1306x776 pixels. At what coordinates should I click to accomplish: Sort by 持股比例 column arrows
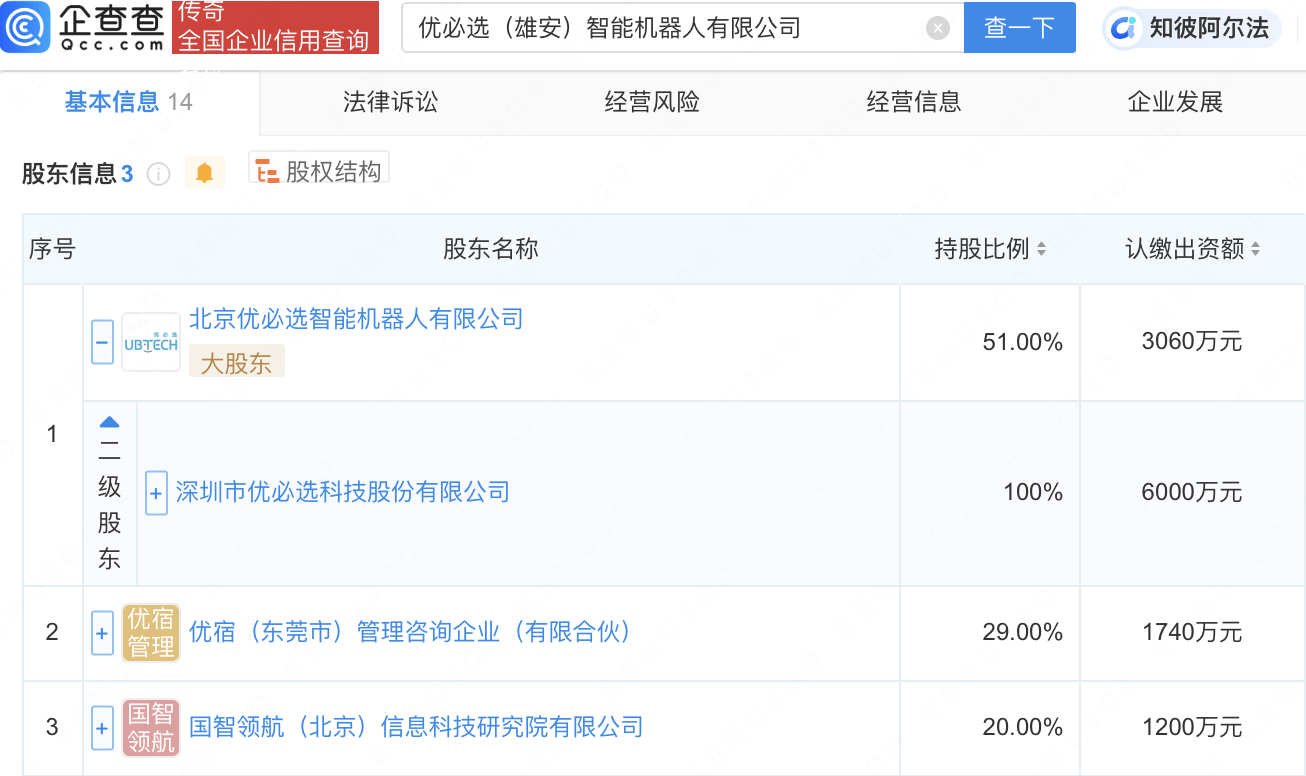tap(1041, 249)
